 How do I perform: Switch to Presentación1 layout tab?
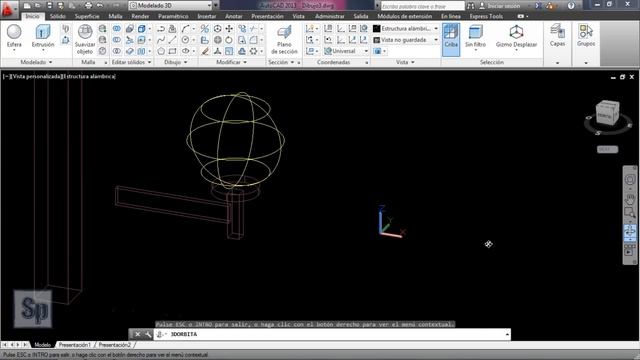click(x=74, y=345)
